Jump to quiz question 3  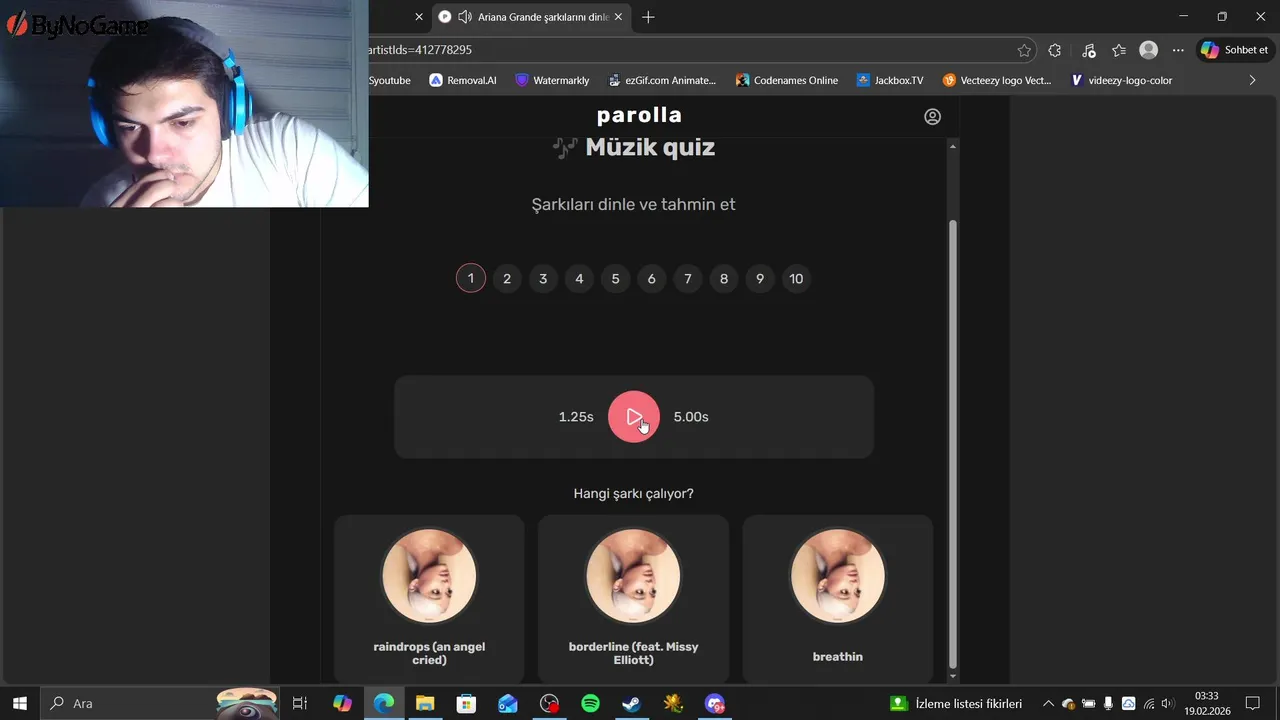click(543, 278)
